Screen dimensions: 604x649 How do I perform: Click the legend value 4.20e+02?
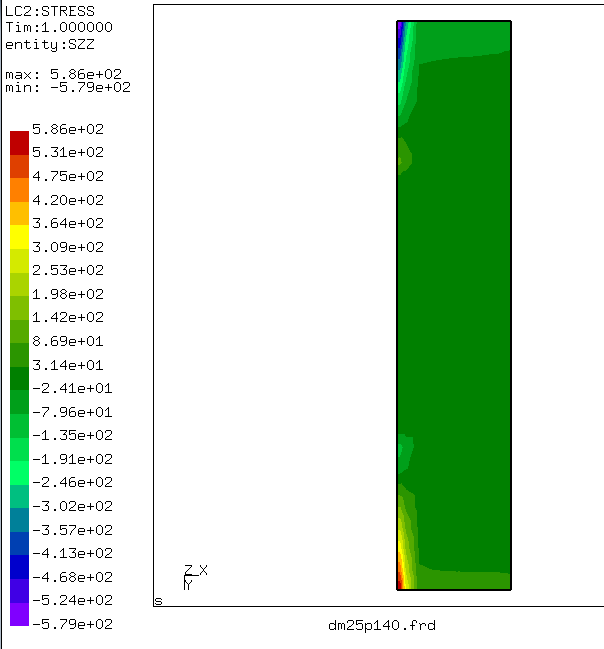68,200
